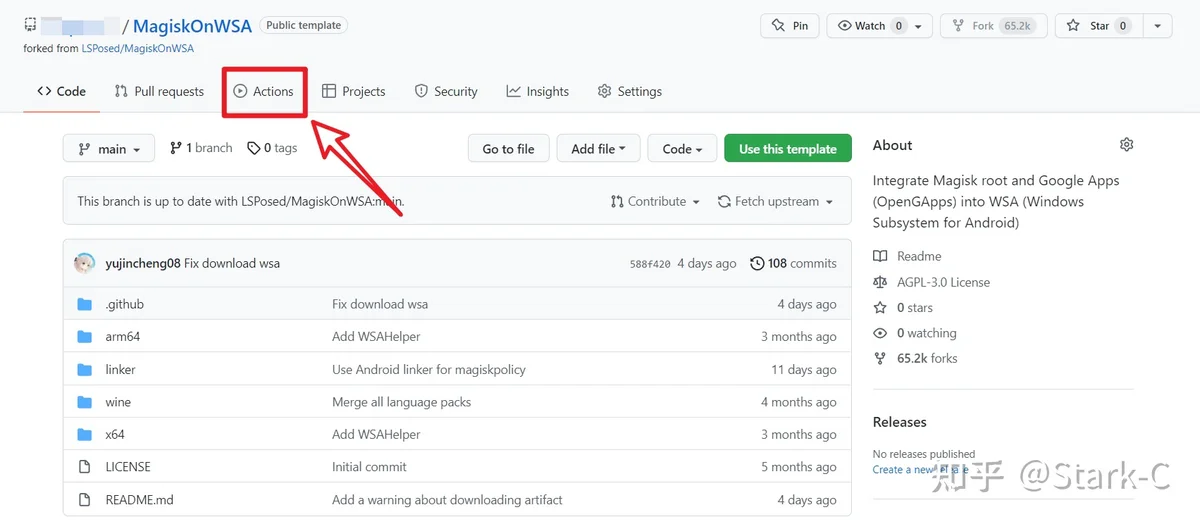This screenshot has height=524, width=1200.
Task: Open the linker folder
Action: (x=120, y=369)
